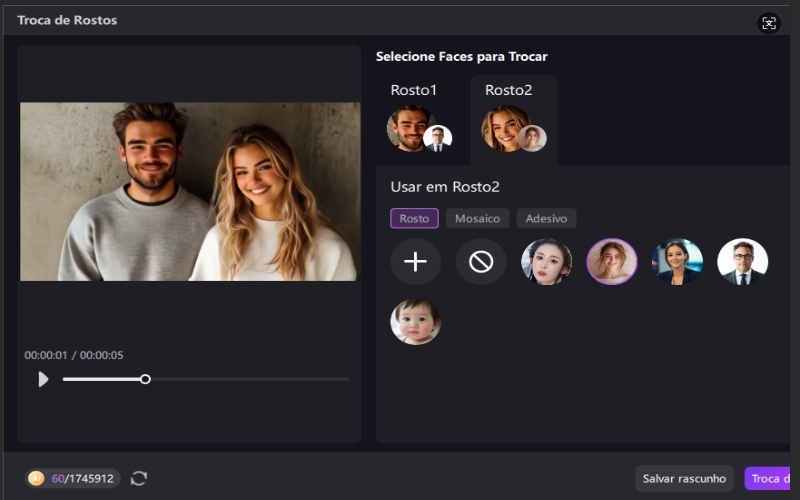Screen dimensions: 800x500
Task: Select the Adesivo option
Action: point(546,218)
